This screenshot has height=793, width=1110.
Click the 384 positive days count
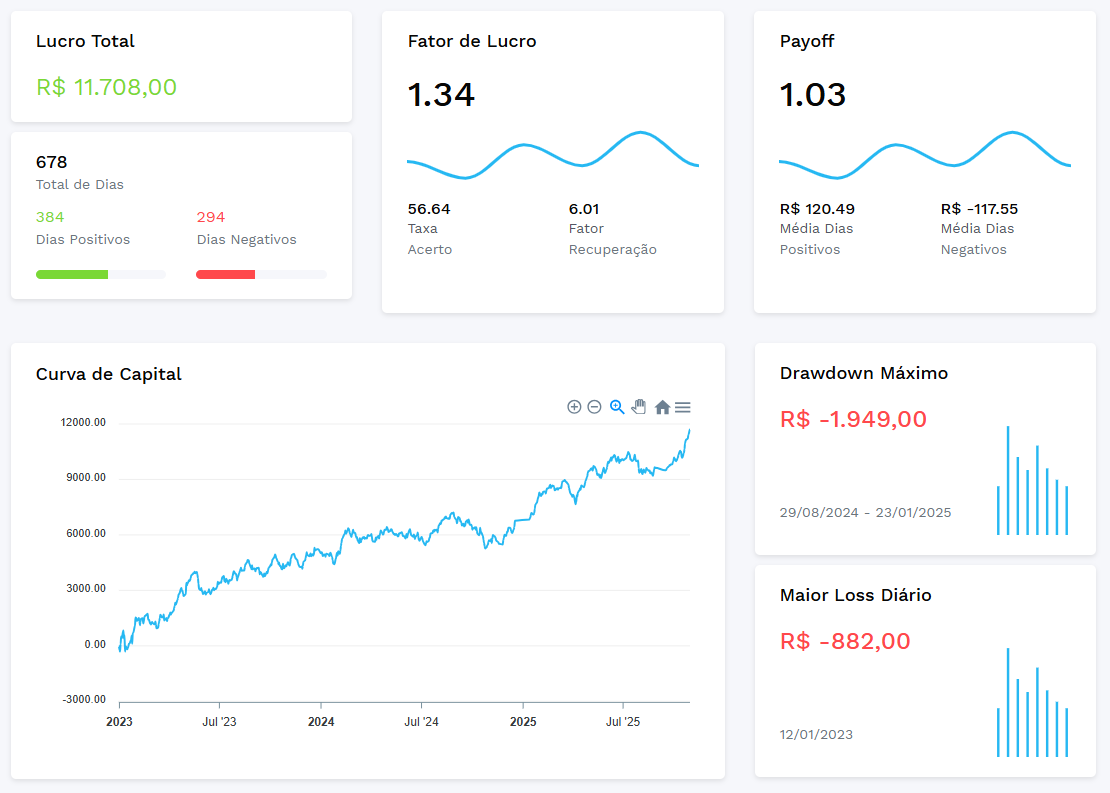[x=50, y=217]
